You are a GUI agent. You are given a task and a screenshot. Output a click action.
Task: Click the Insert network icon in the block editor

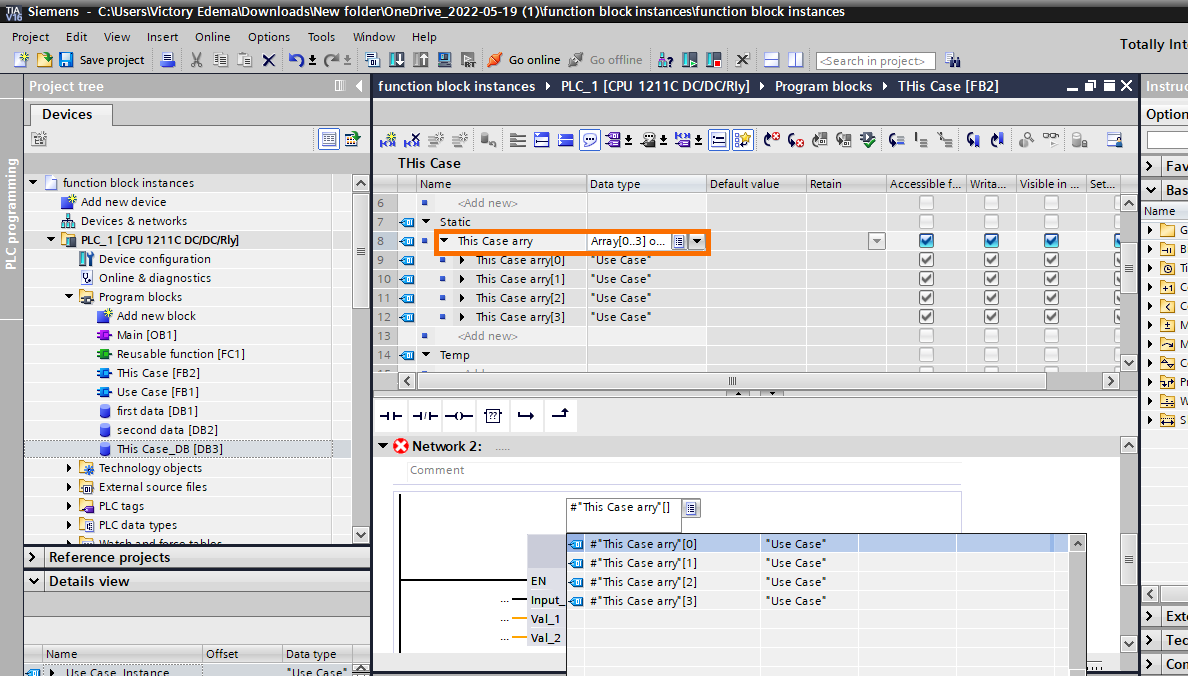pyautogui.click(x=390, y=140)
